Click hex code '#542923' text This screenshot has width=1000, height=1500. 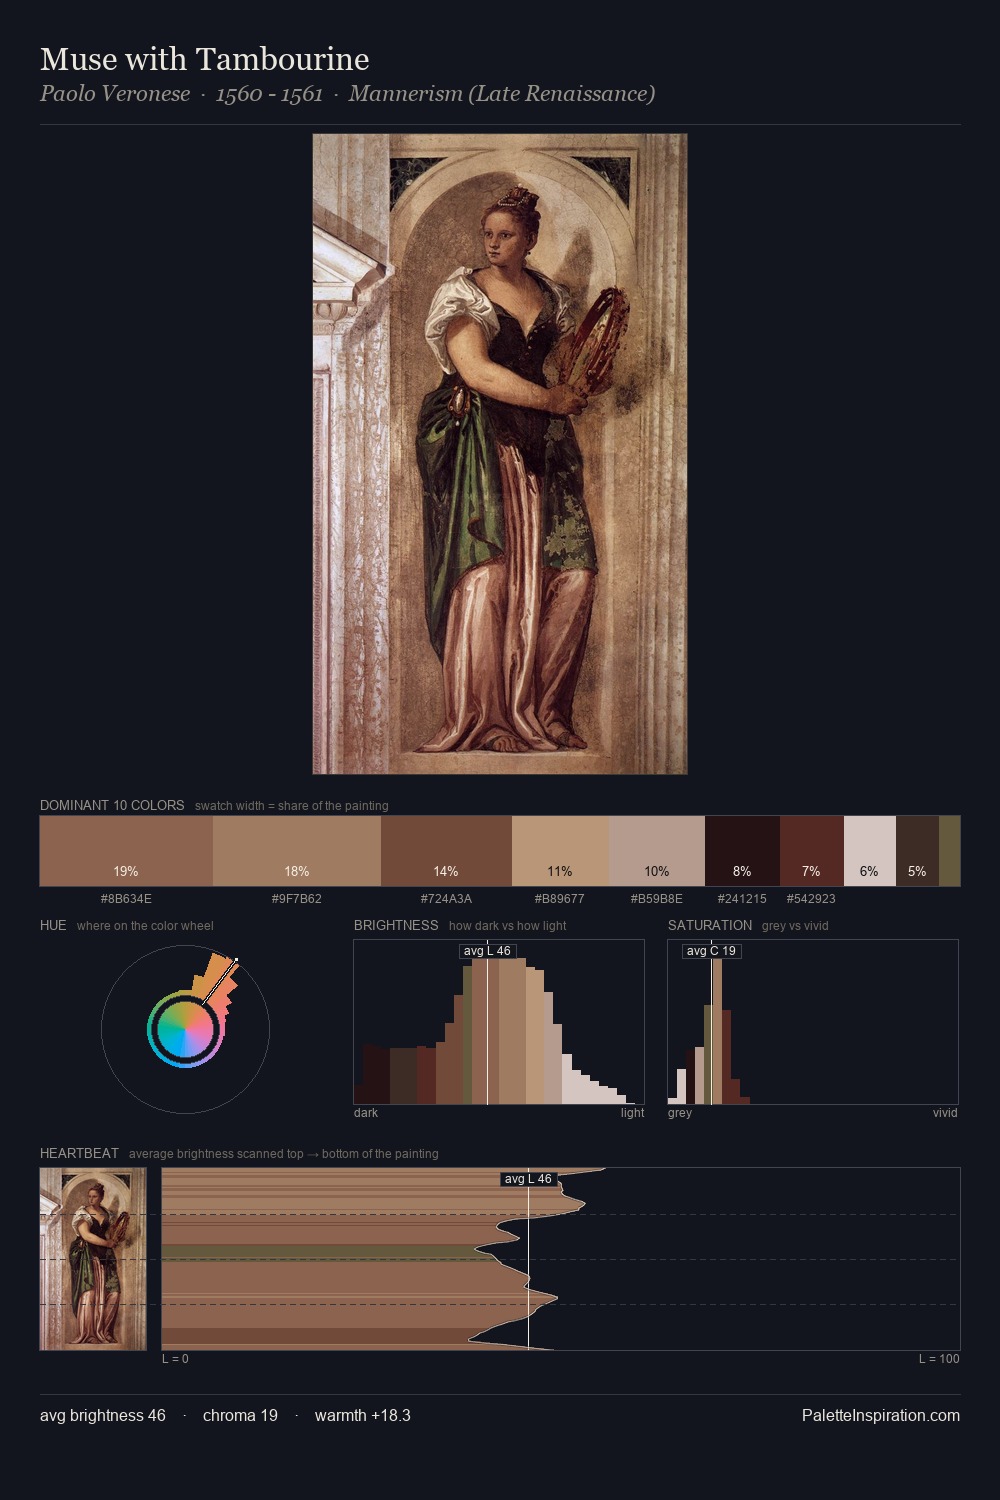point(811,899)
